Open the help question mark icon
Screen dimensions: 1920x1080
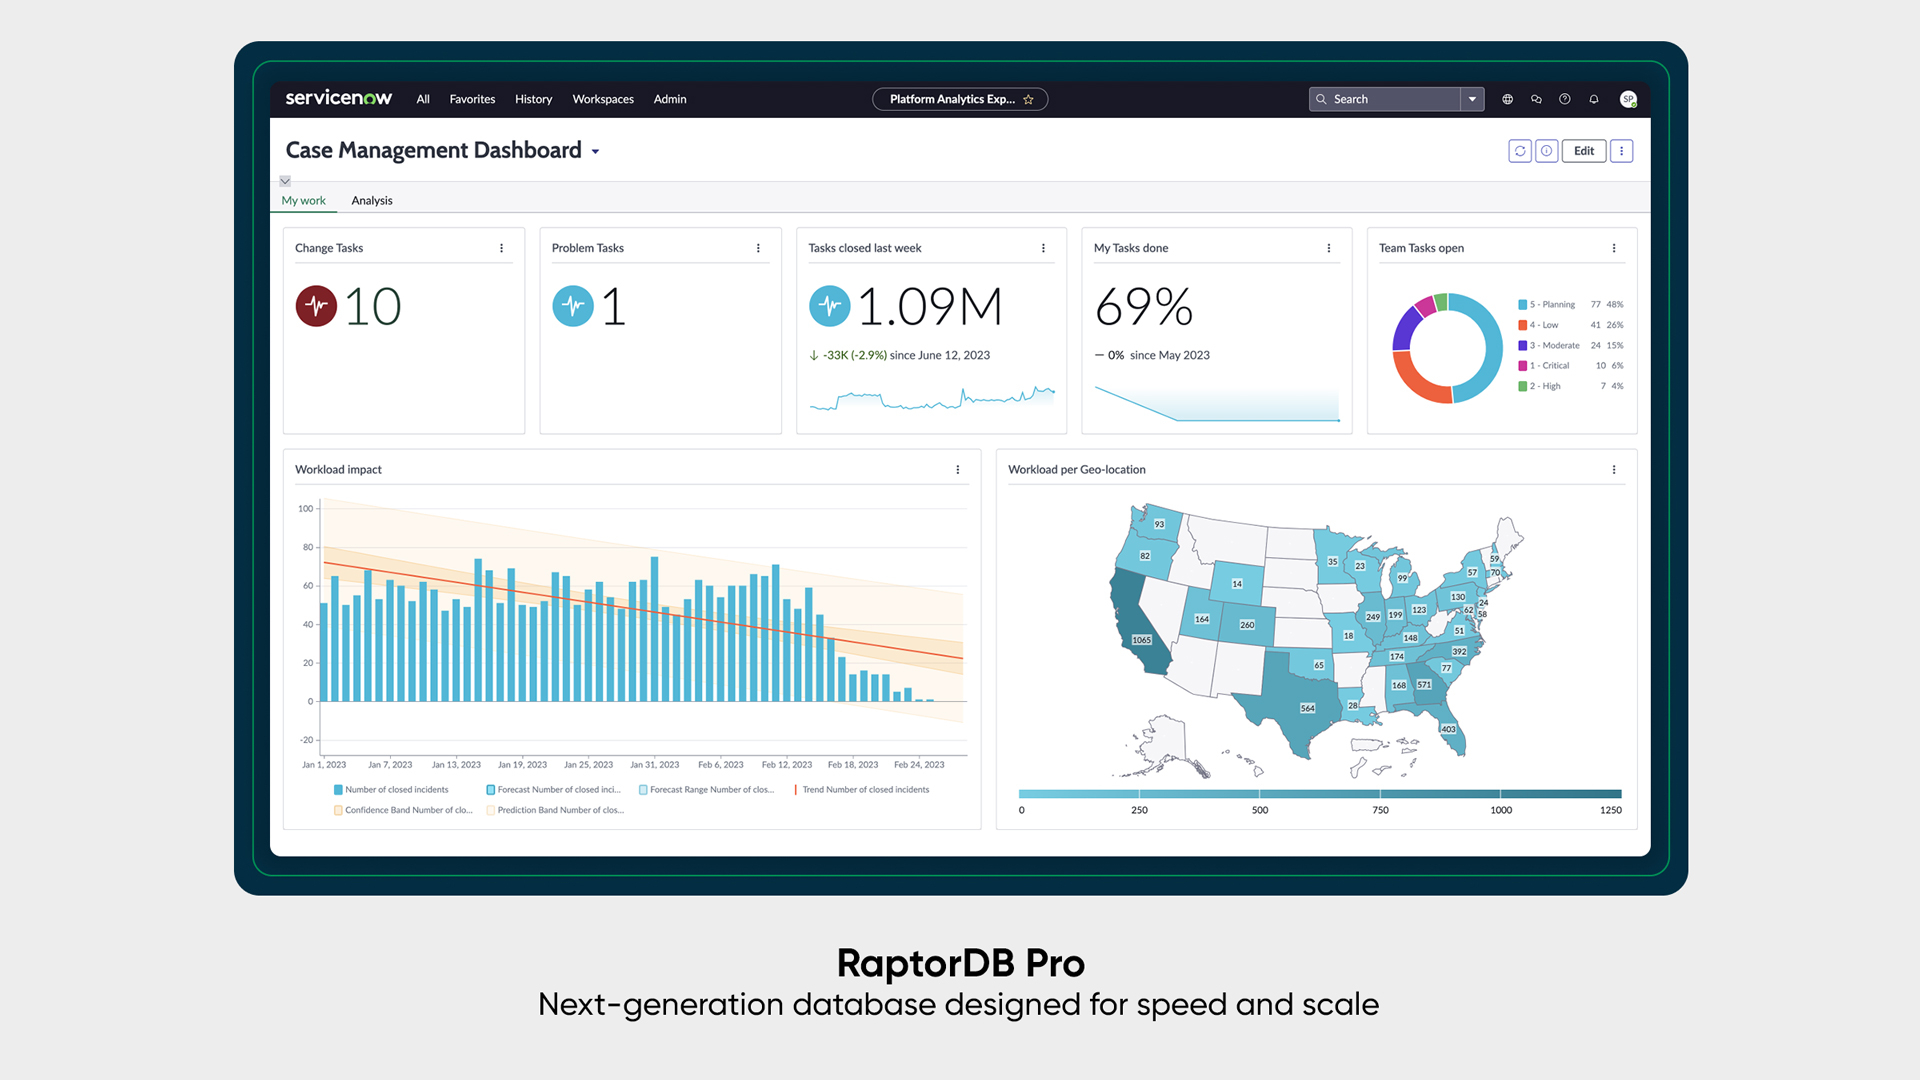[x=1565, y=99]
